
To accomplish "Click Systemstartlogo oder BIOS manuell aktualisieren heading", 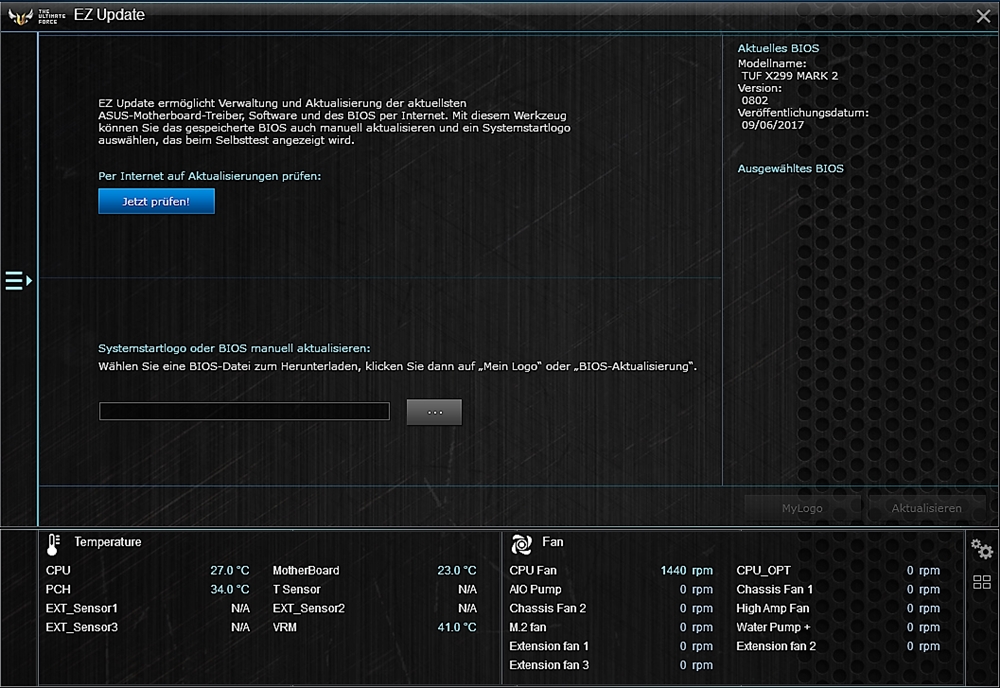I will pyautogui.click(x=234, y=349).
